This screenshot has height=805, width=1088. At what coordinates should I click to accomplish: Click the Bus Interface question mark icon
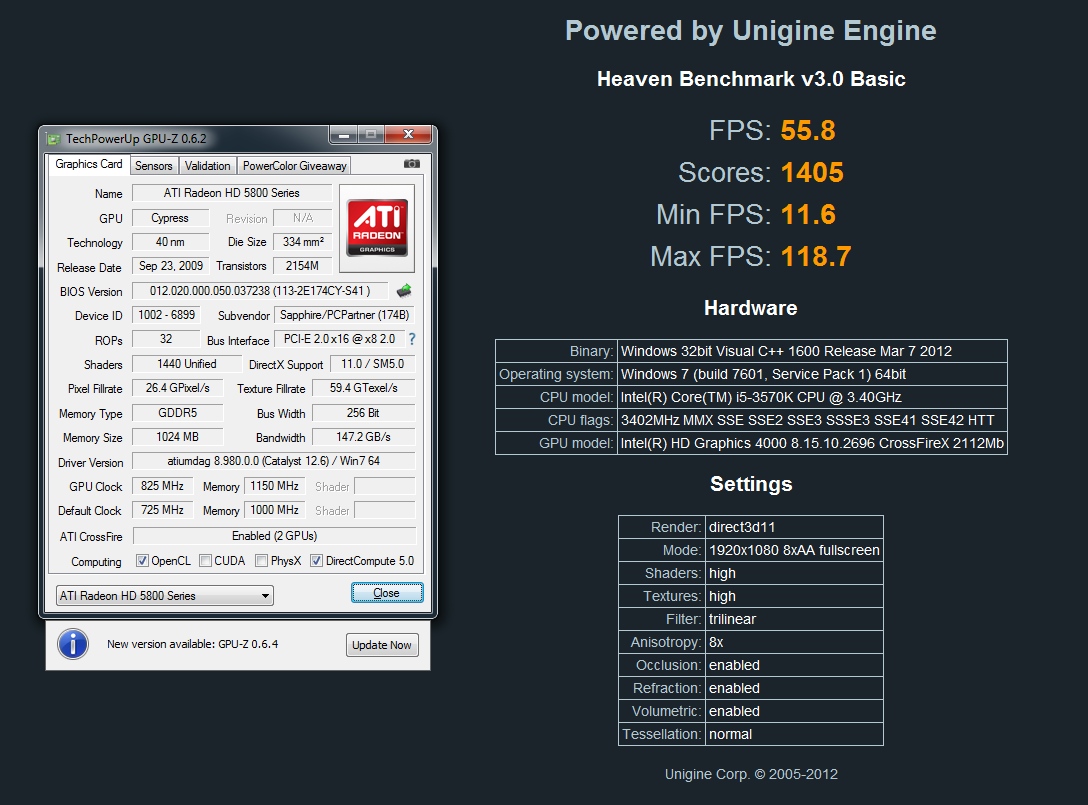pyautogui.click(x=412, y=339)
